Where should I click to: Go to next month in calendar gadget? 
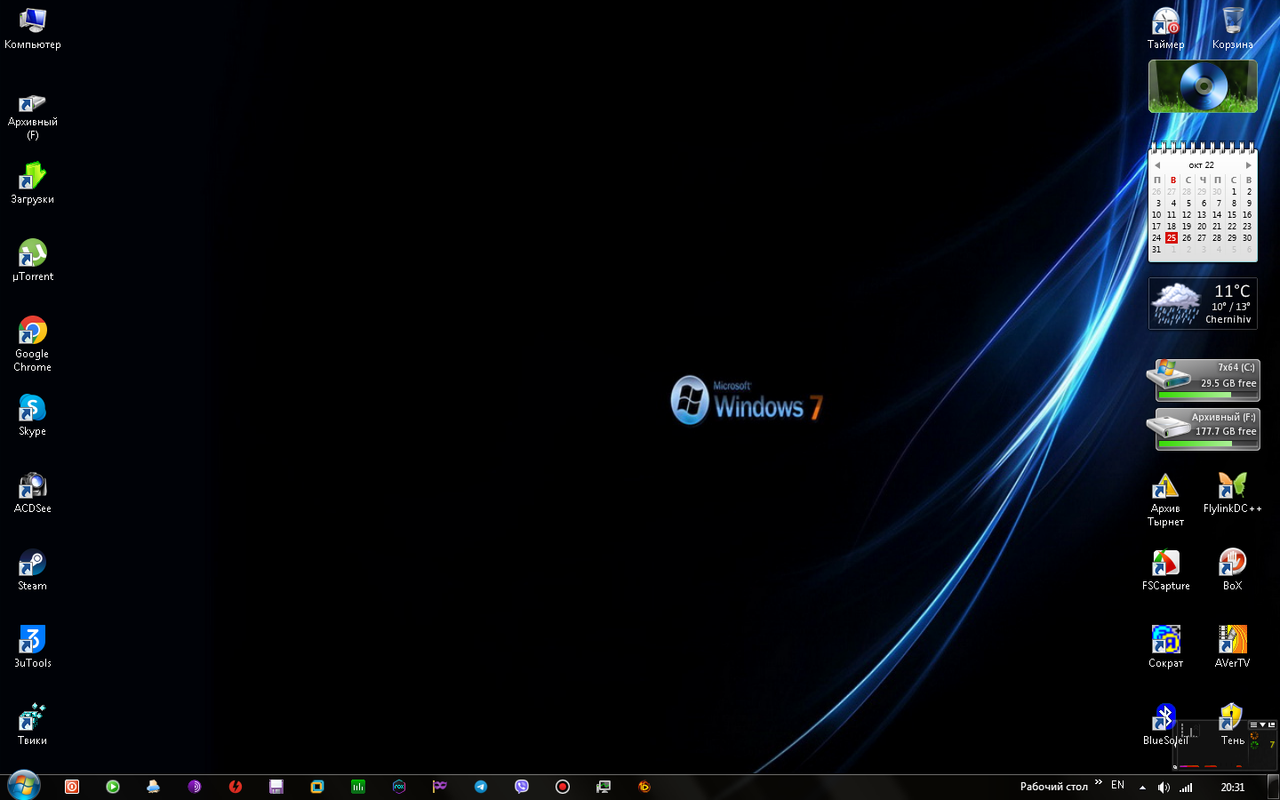(x=1248, y=165)
